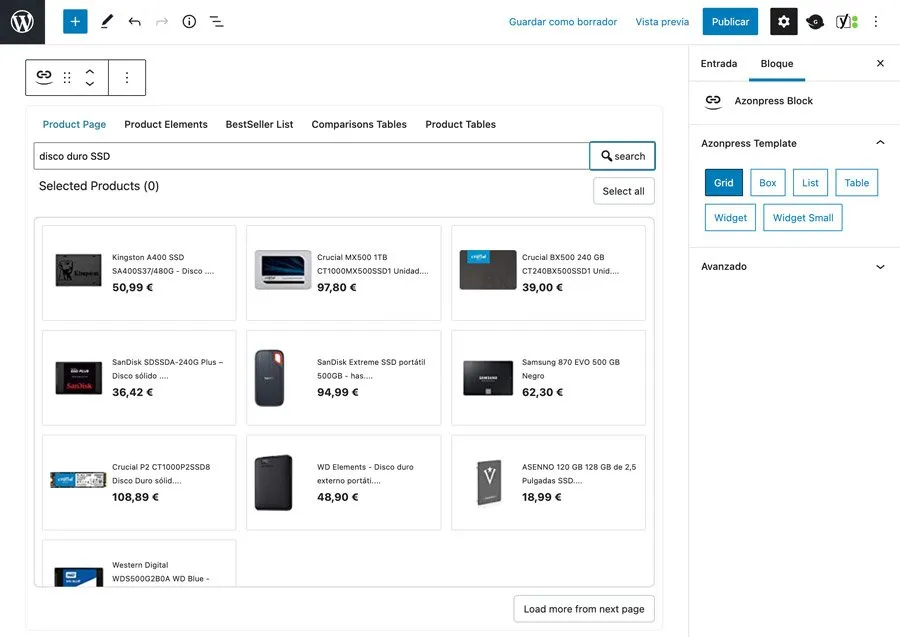Open the WordPress logo menu
This screenshot has width=900, height=637.
tap(22, 22)
